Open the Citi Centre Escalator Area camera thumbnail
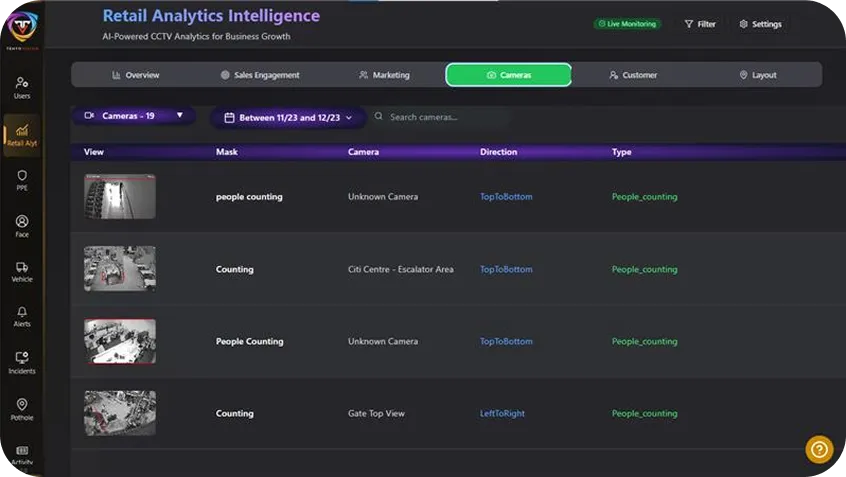This screenshot has height=477, width=846. point(120,268)
